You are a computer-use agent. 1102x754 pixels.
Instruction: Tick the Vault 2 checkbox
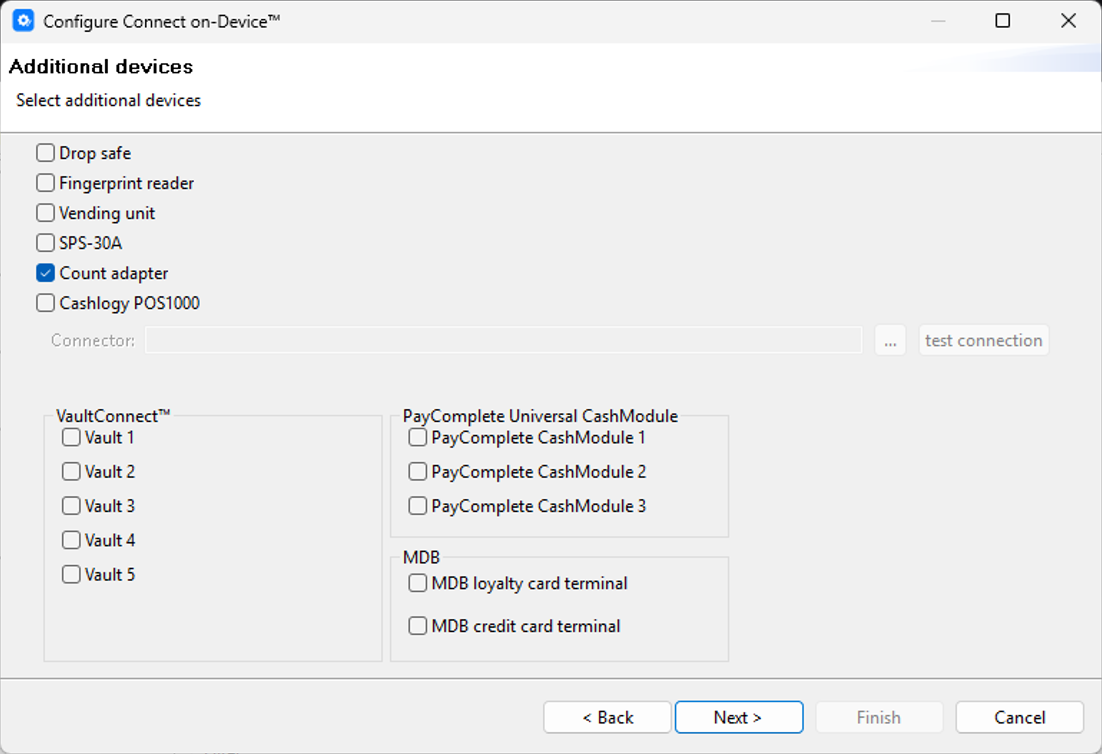tap(71, 472)
